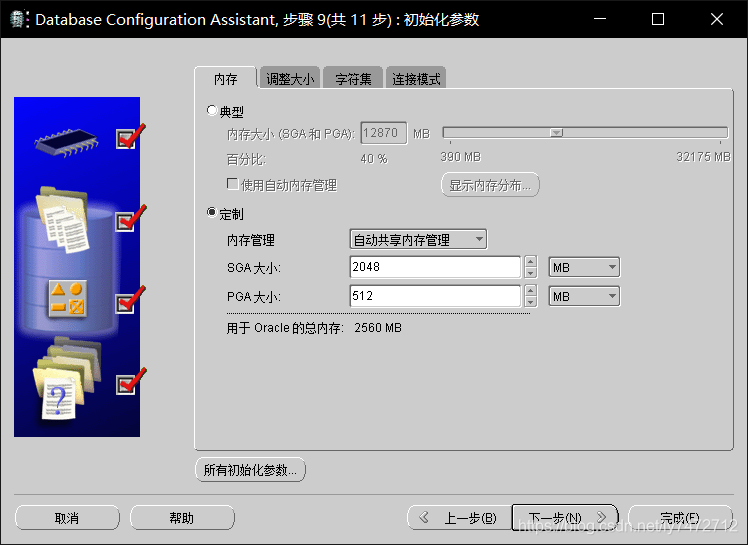Click the 显示内存分布 button
This screenshot has height=545, width=748.
[490, 185]
